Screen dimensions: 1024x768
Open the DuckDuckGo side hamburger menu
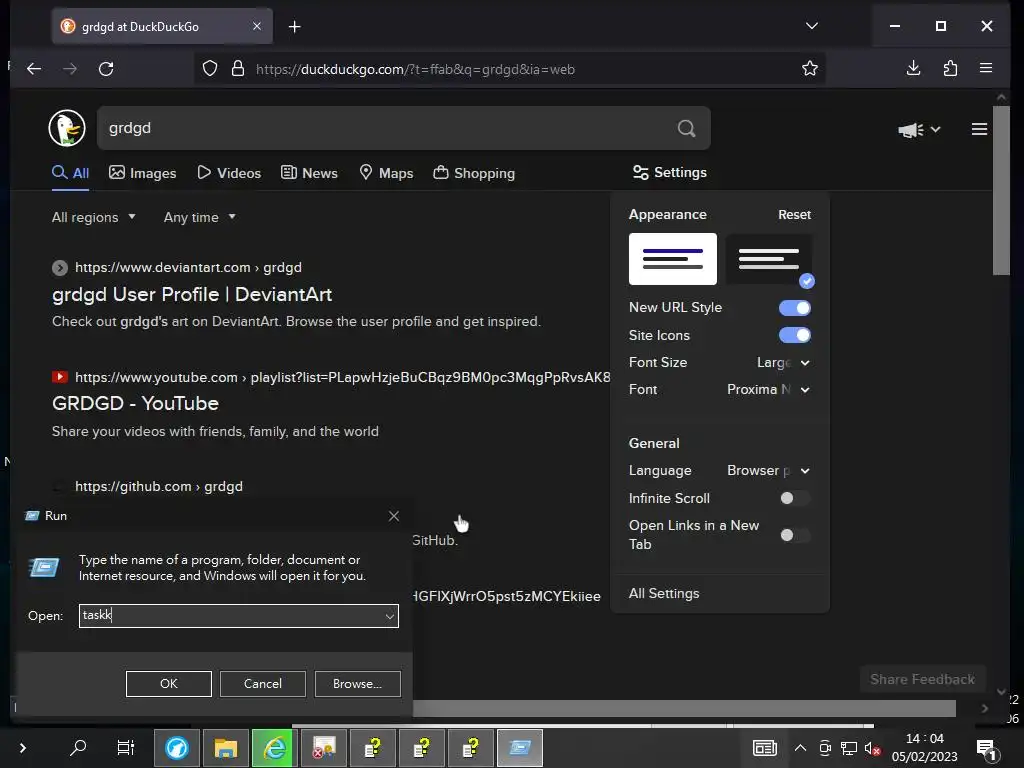979,129
